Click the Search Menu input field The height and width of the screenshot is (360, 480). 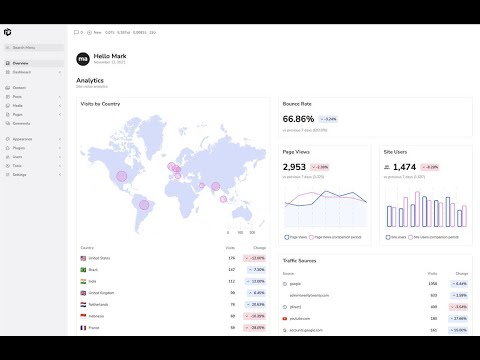click(x=34, y=48)
